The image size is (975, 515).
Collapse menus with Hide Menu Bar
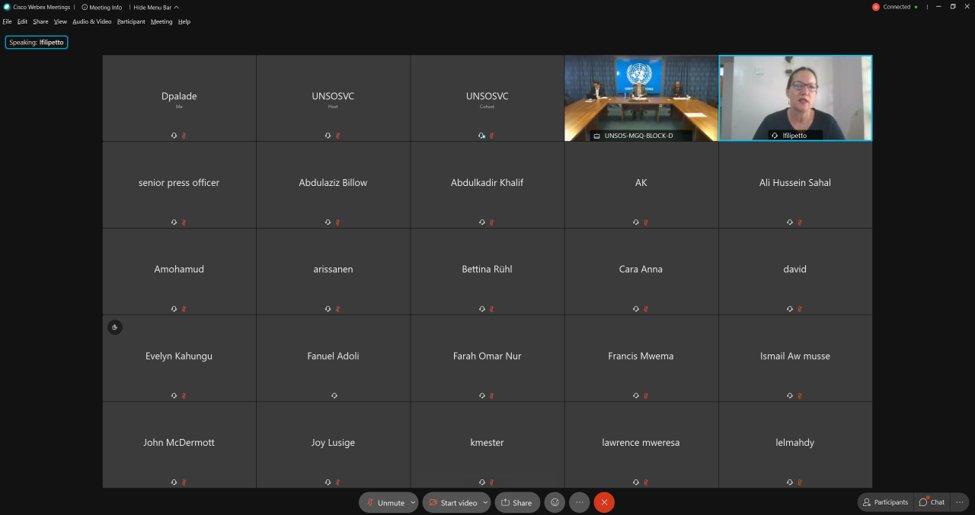pos(155,7)
